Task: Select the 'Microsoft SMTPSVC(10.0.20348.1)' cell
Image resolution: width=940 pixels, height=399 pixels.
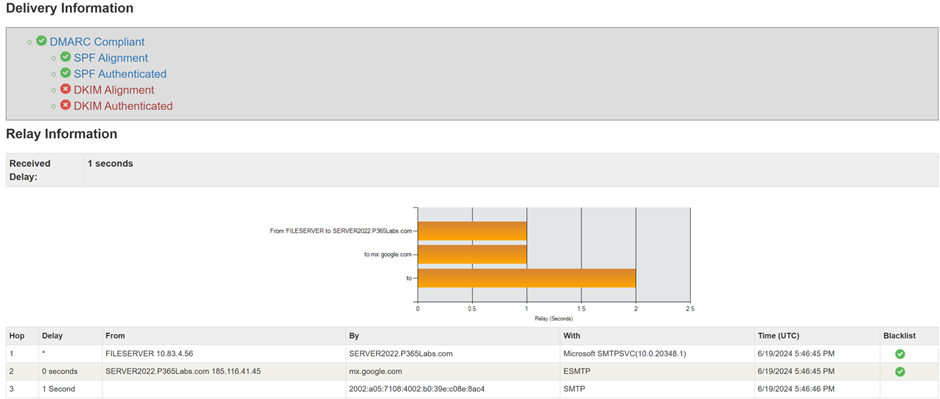Action: click(x=657, y=353)
